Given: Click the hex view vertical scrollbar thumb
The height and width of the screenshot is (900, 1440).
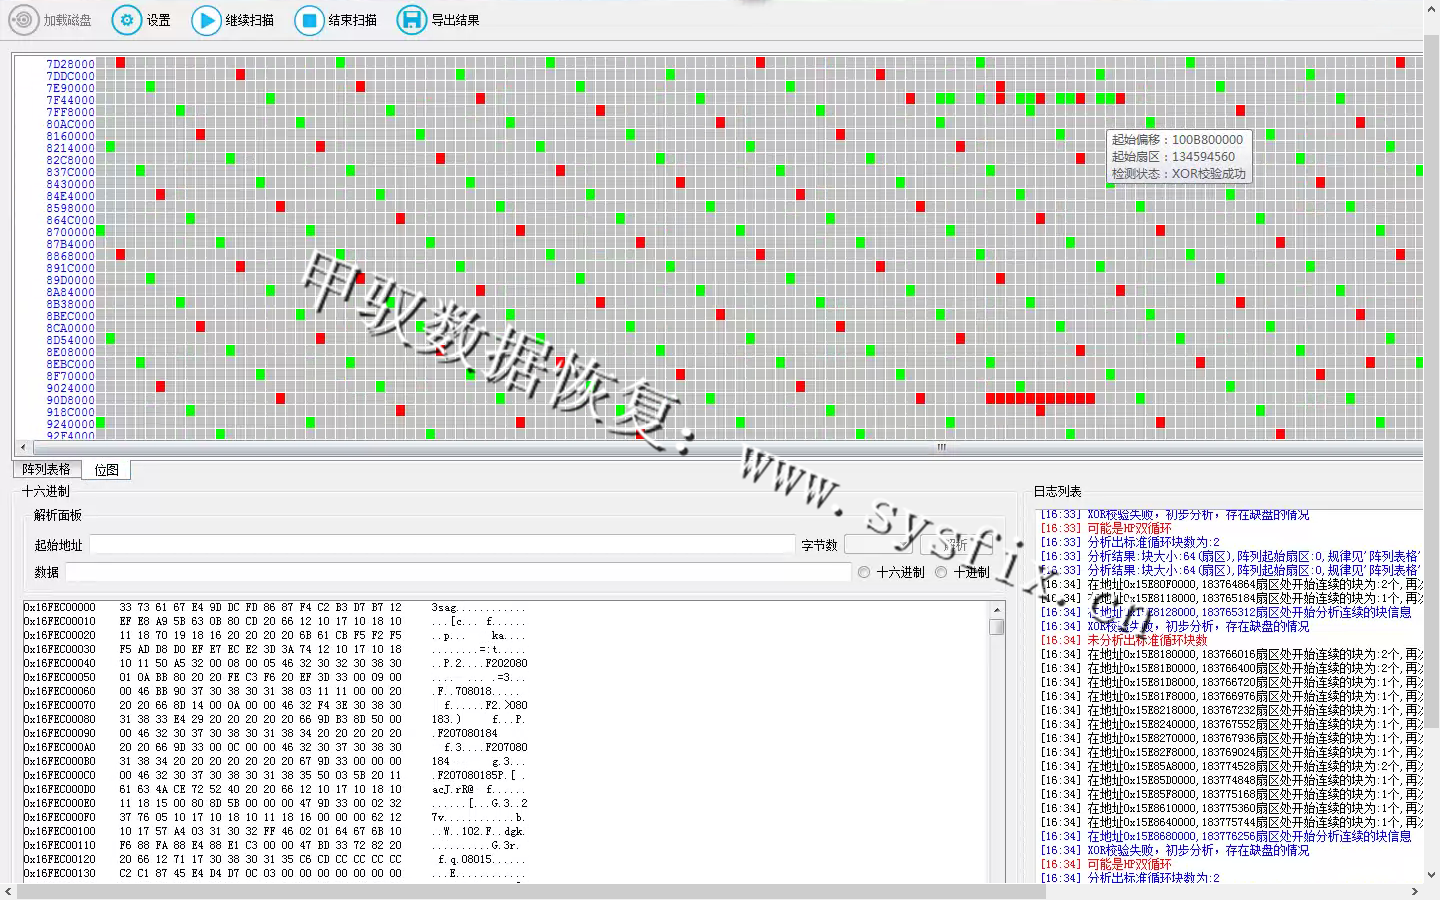Looking at the screenshot, I should 997,627.
